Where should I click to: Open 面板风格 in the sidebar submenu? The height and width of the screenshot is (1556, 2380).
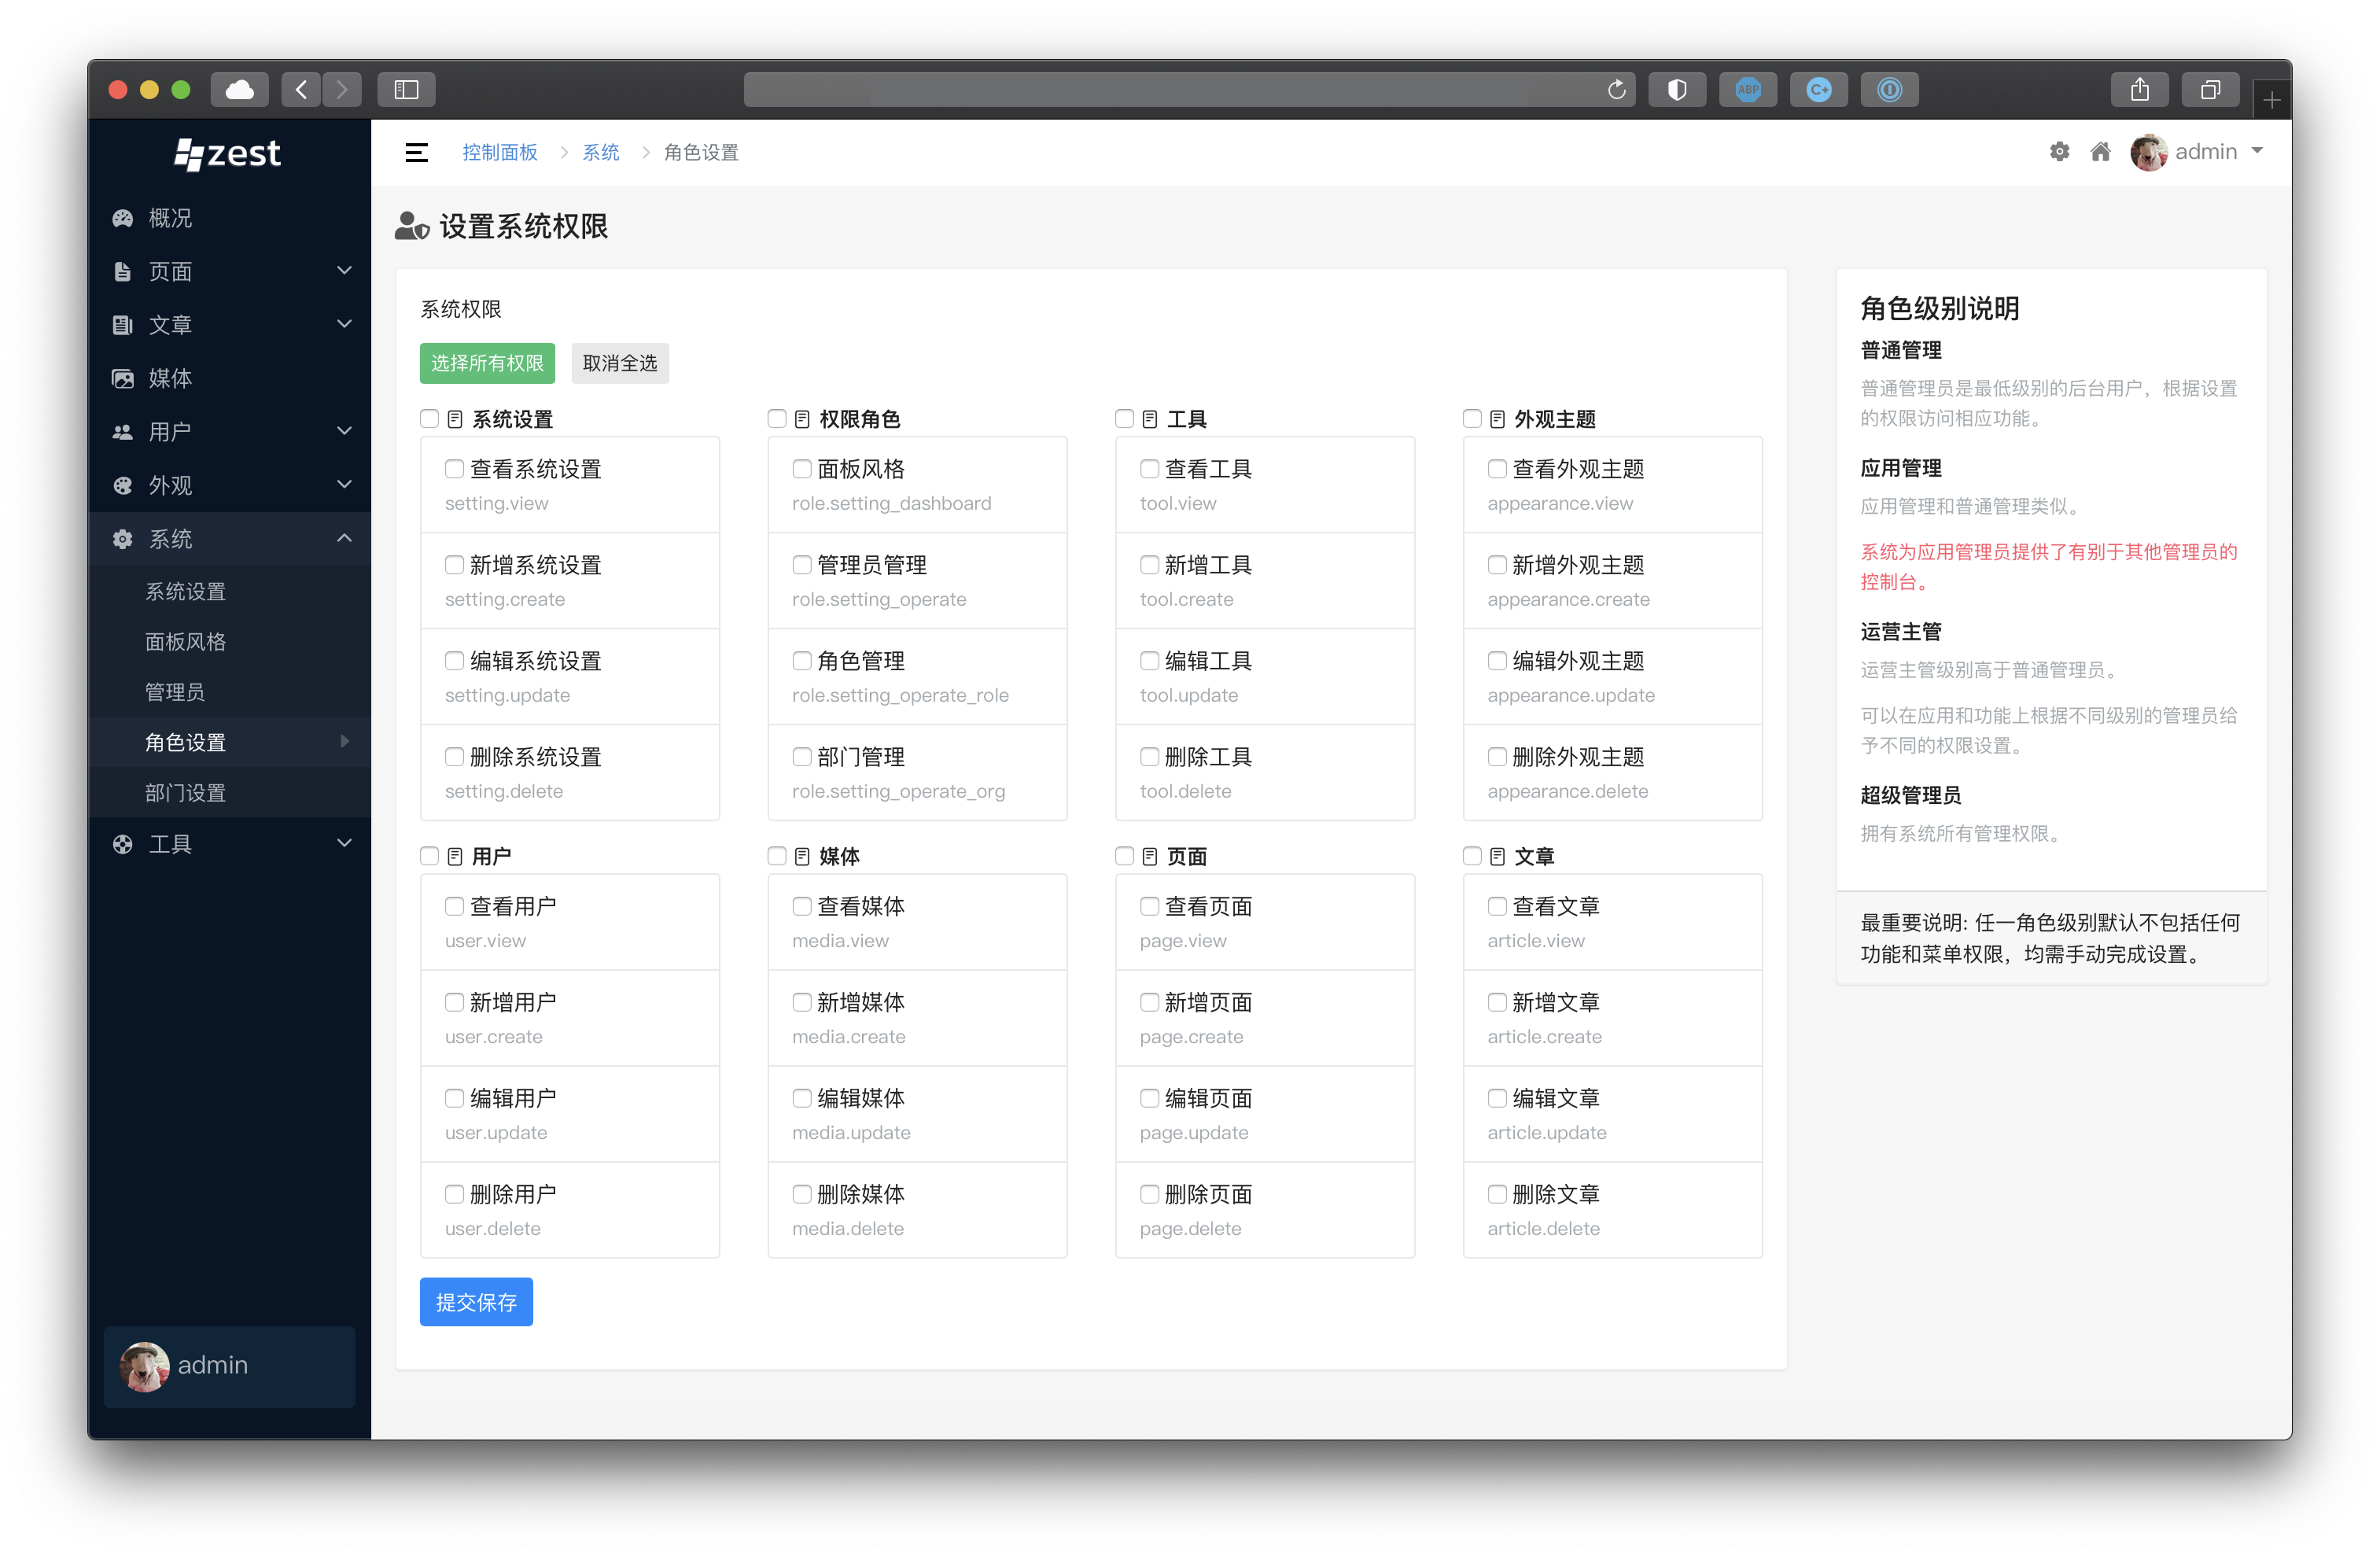[186, 642]
